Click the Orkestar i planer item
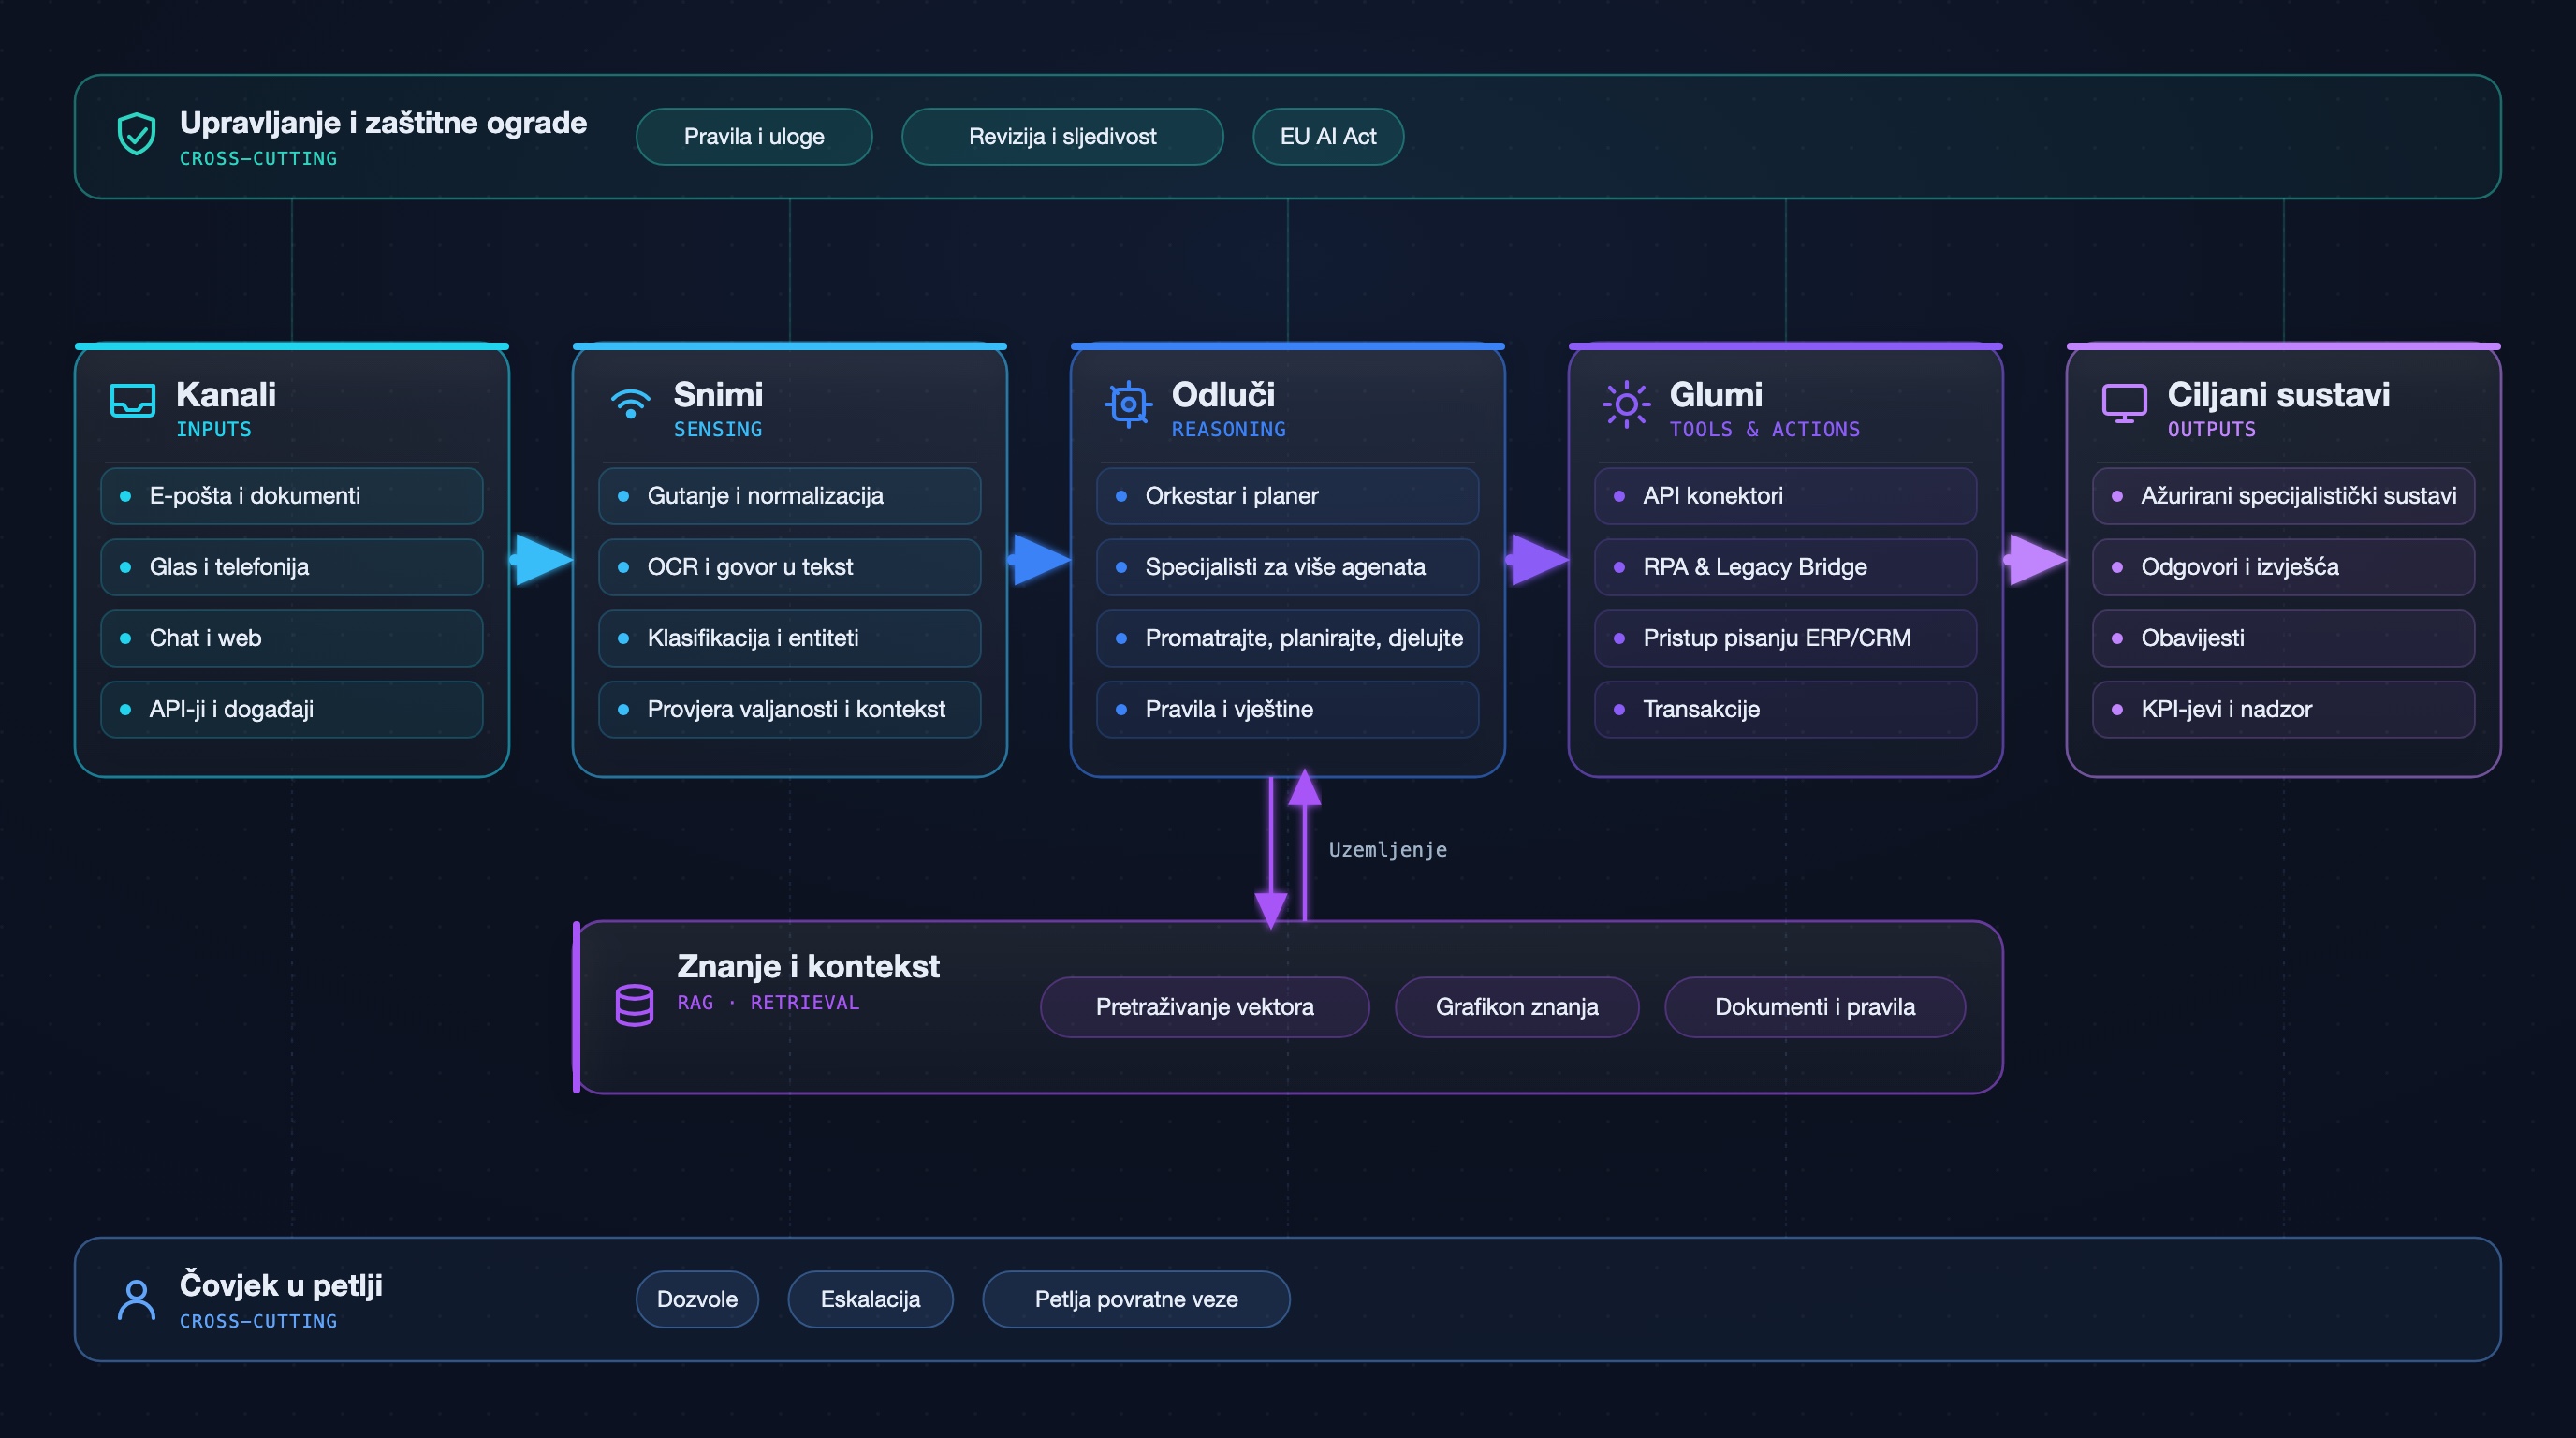2576x1438 pixels. 1288,495
